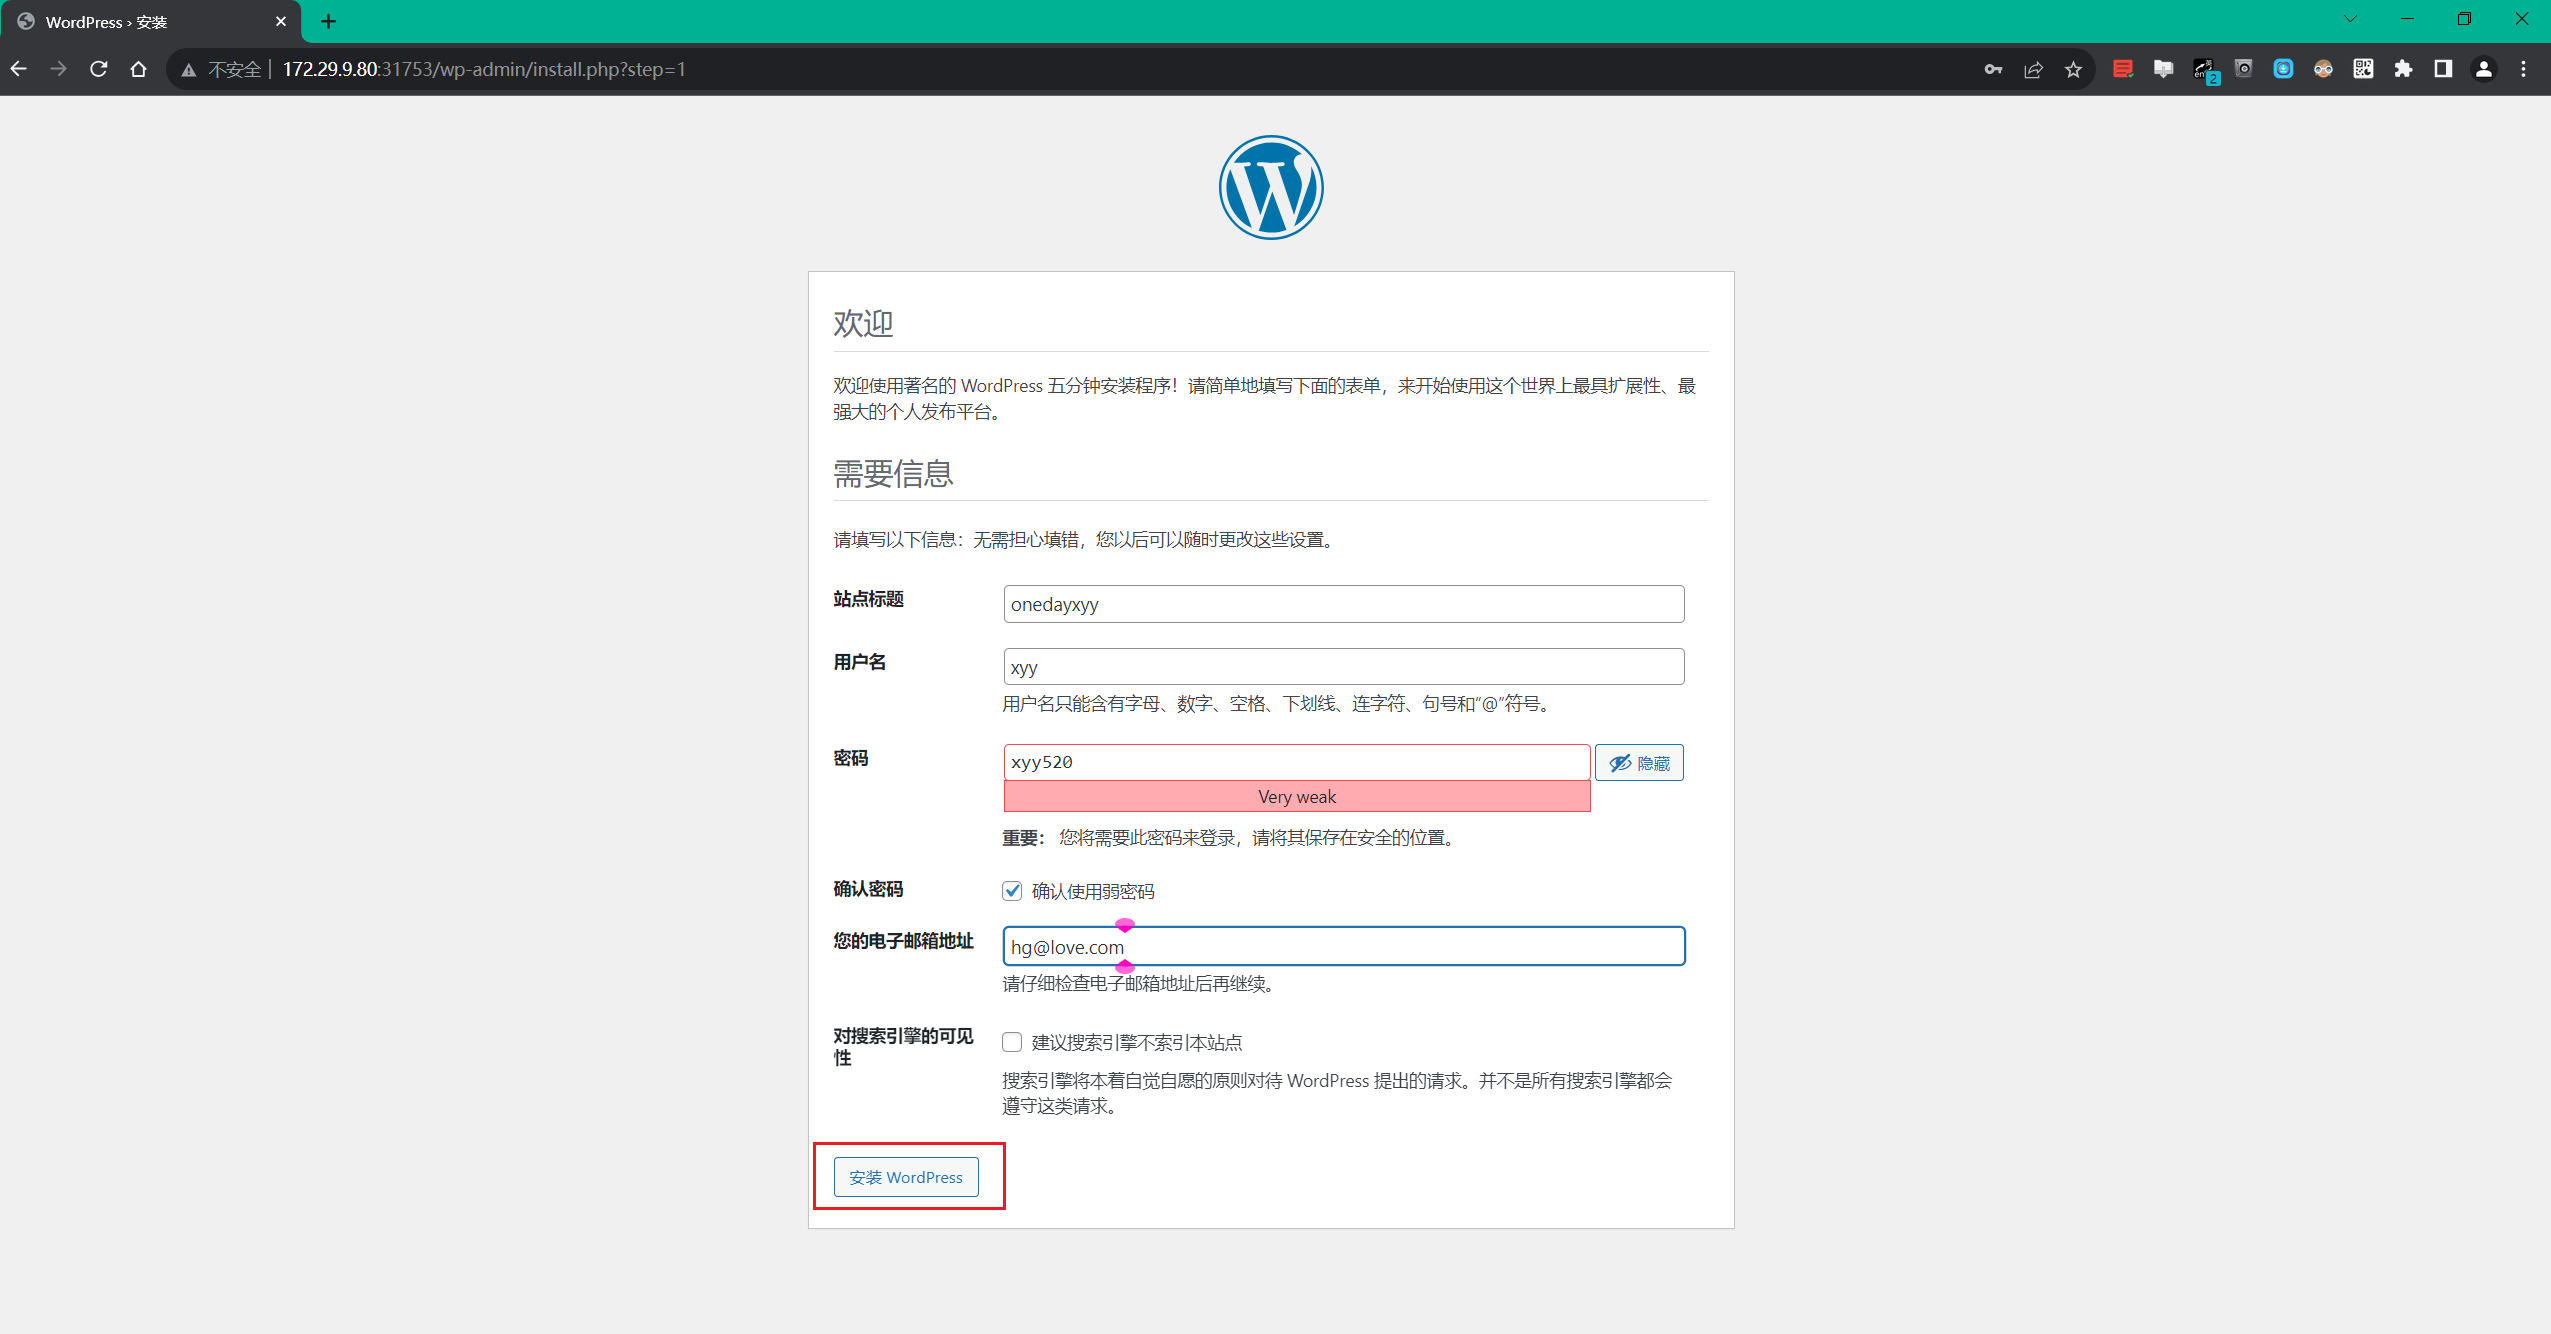
Task: Restore down the browser window
Action: point(2464,19)
